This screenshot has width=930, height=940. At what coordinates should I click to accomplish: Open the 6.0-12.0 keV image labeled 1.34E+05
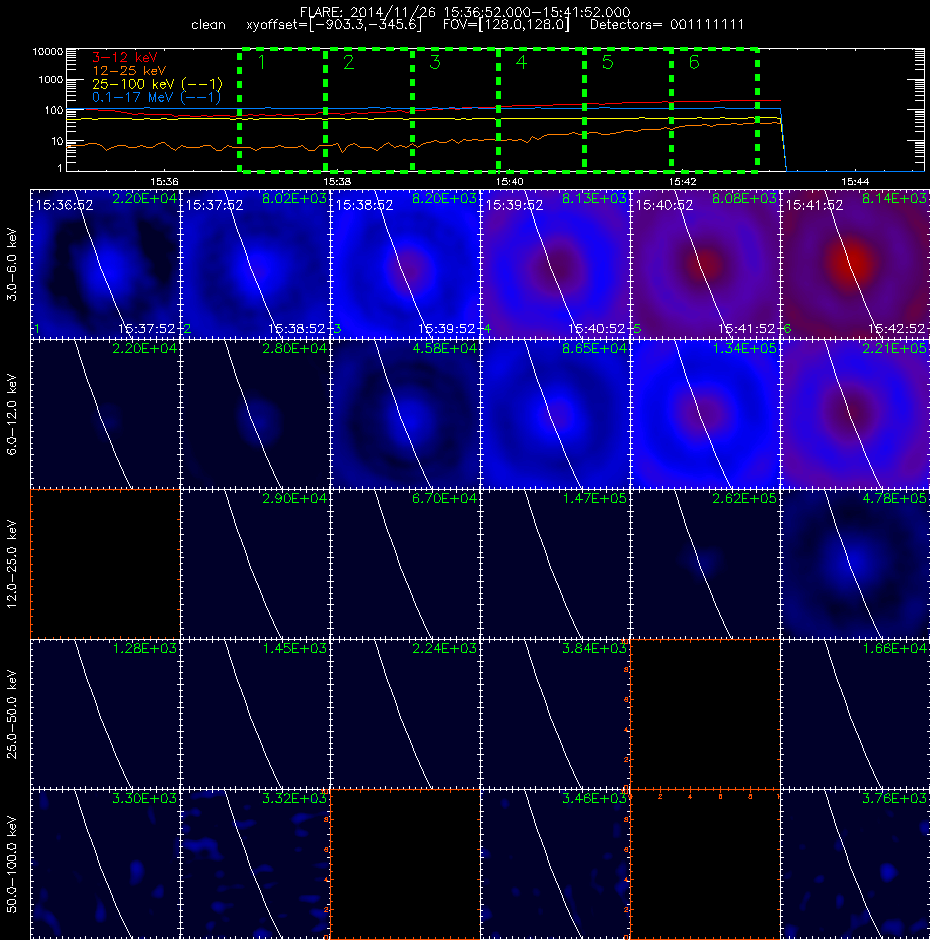click(705, 414)
